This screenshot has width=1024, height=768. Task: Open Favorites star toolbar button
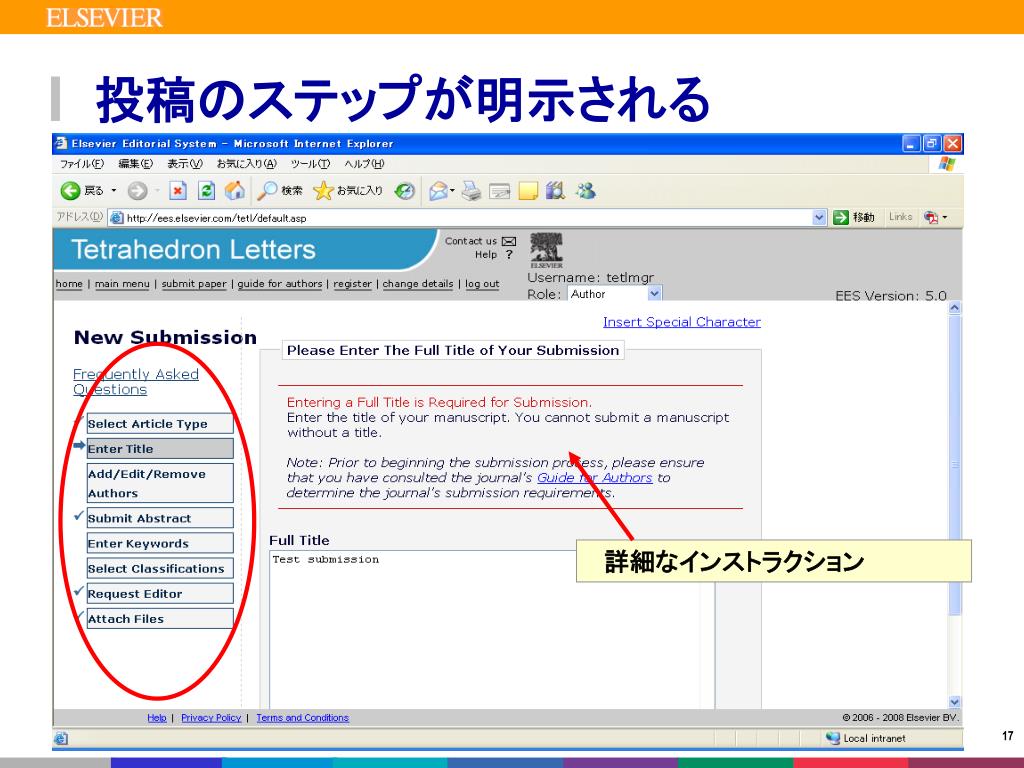coord(347,191)
